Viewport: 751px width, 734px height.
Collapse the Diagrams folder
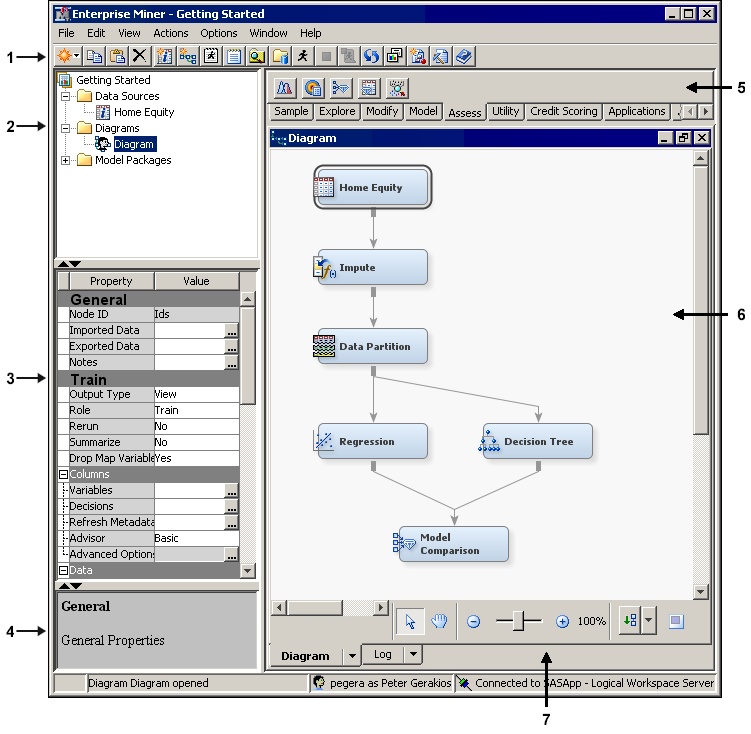click(x=66, y=128)
